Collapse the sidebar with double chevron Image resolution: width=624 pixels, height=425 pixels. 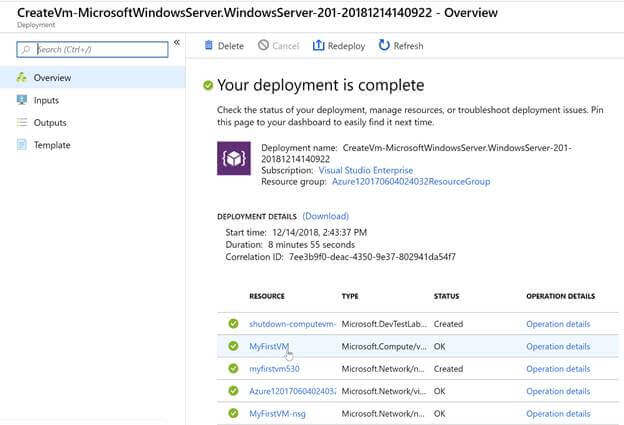[177, 43]
